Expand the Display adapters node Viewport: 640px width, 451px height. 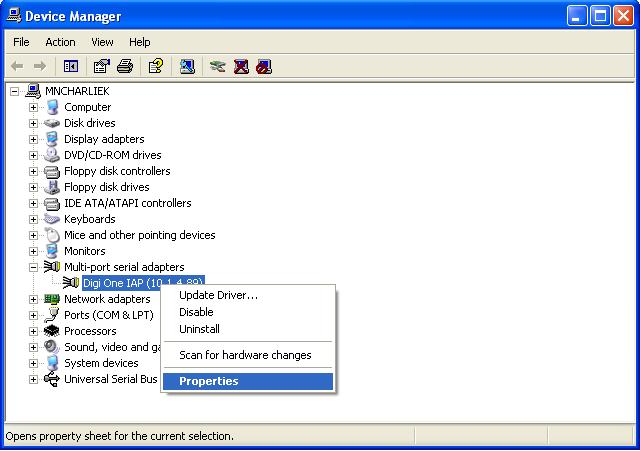click(x=33, y=139)
